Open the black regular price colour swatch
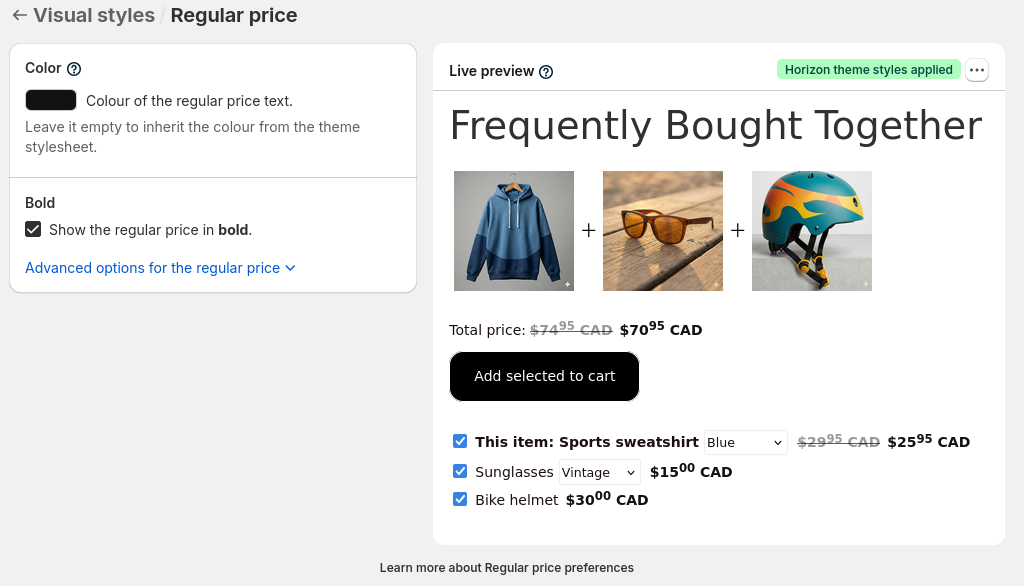 coord(51,100)
